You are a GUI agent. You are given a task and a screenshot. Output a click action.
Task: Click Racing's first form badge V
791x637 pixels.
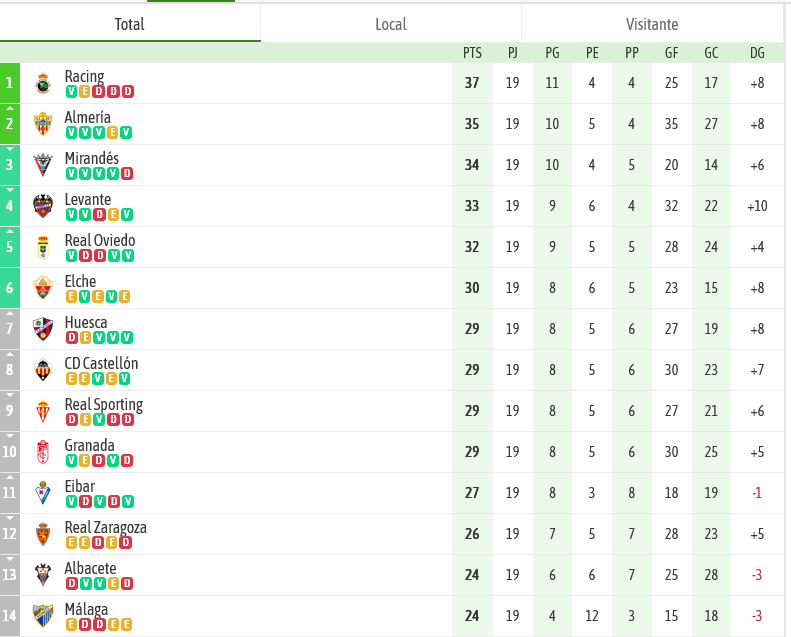click(x=71, y=91)
